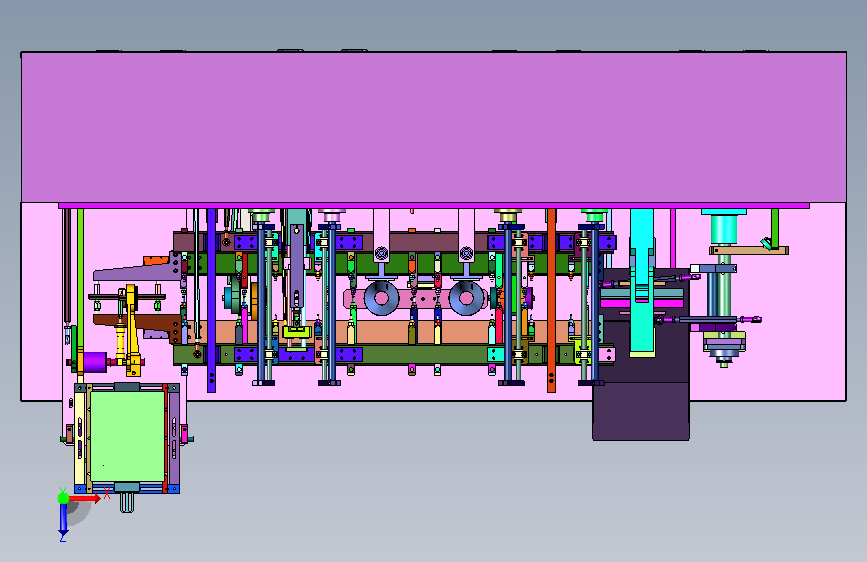Click the long orange vertical bar

point(551,300)
